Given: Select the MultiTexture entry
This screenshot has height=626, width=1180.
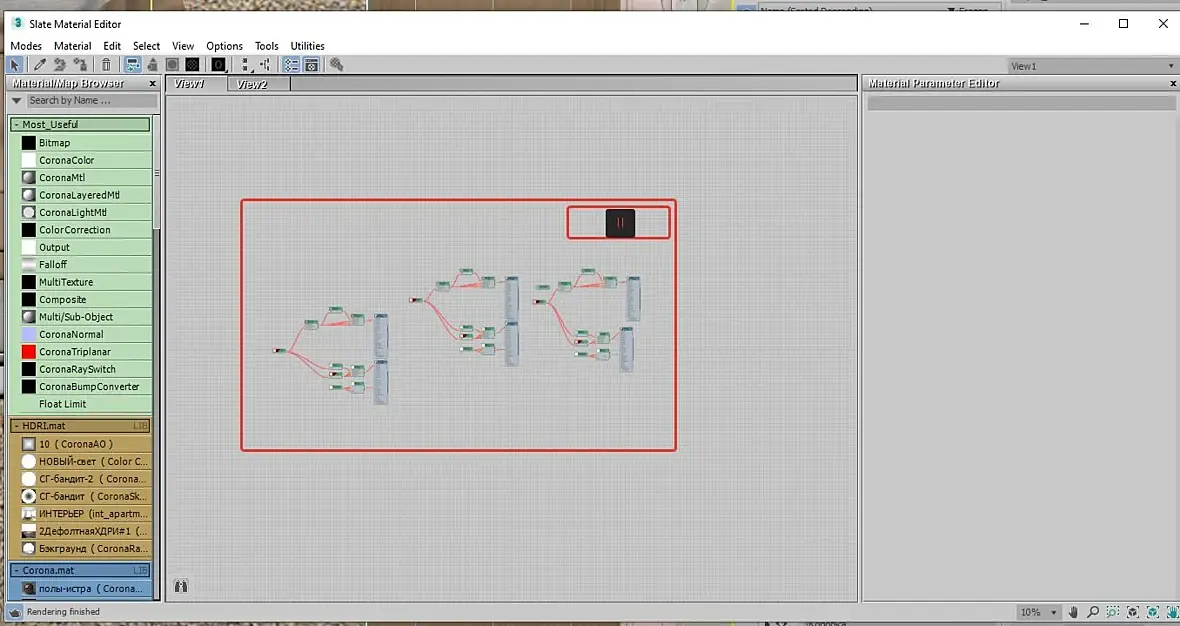Looking at the screenshot, I should pyautogui.click(x=85, y=282).
